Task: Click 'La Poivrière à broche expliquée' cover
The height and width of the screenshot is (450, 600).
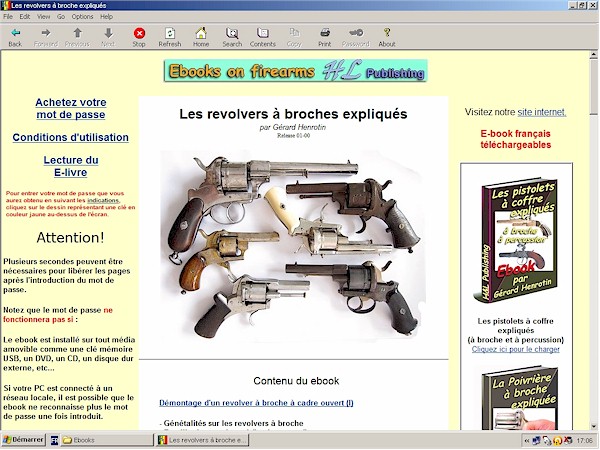Action: pos(519,399)
